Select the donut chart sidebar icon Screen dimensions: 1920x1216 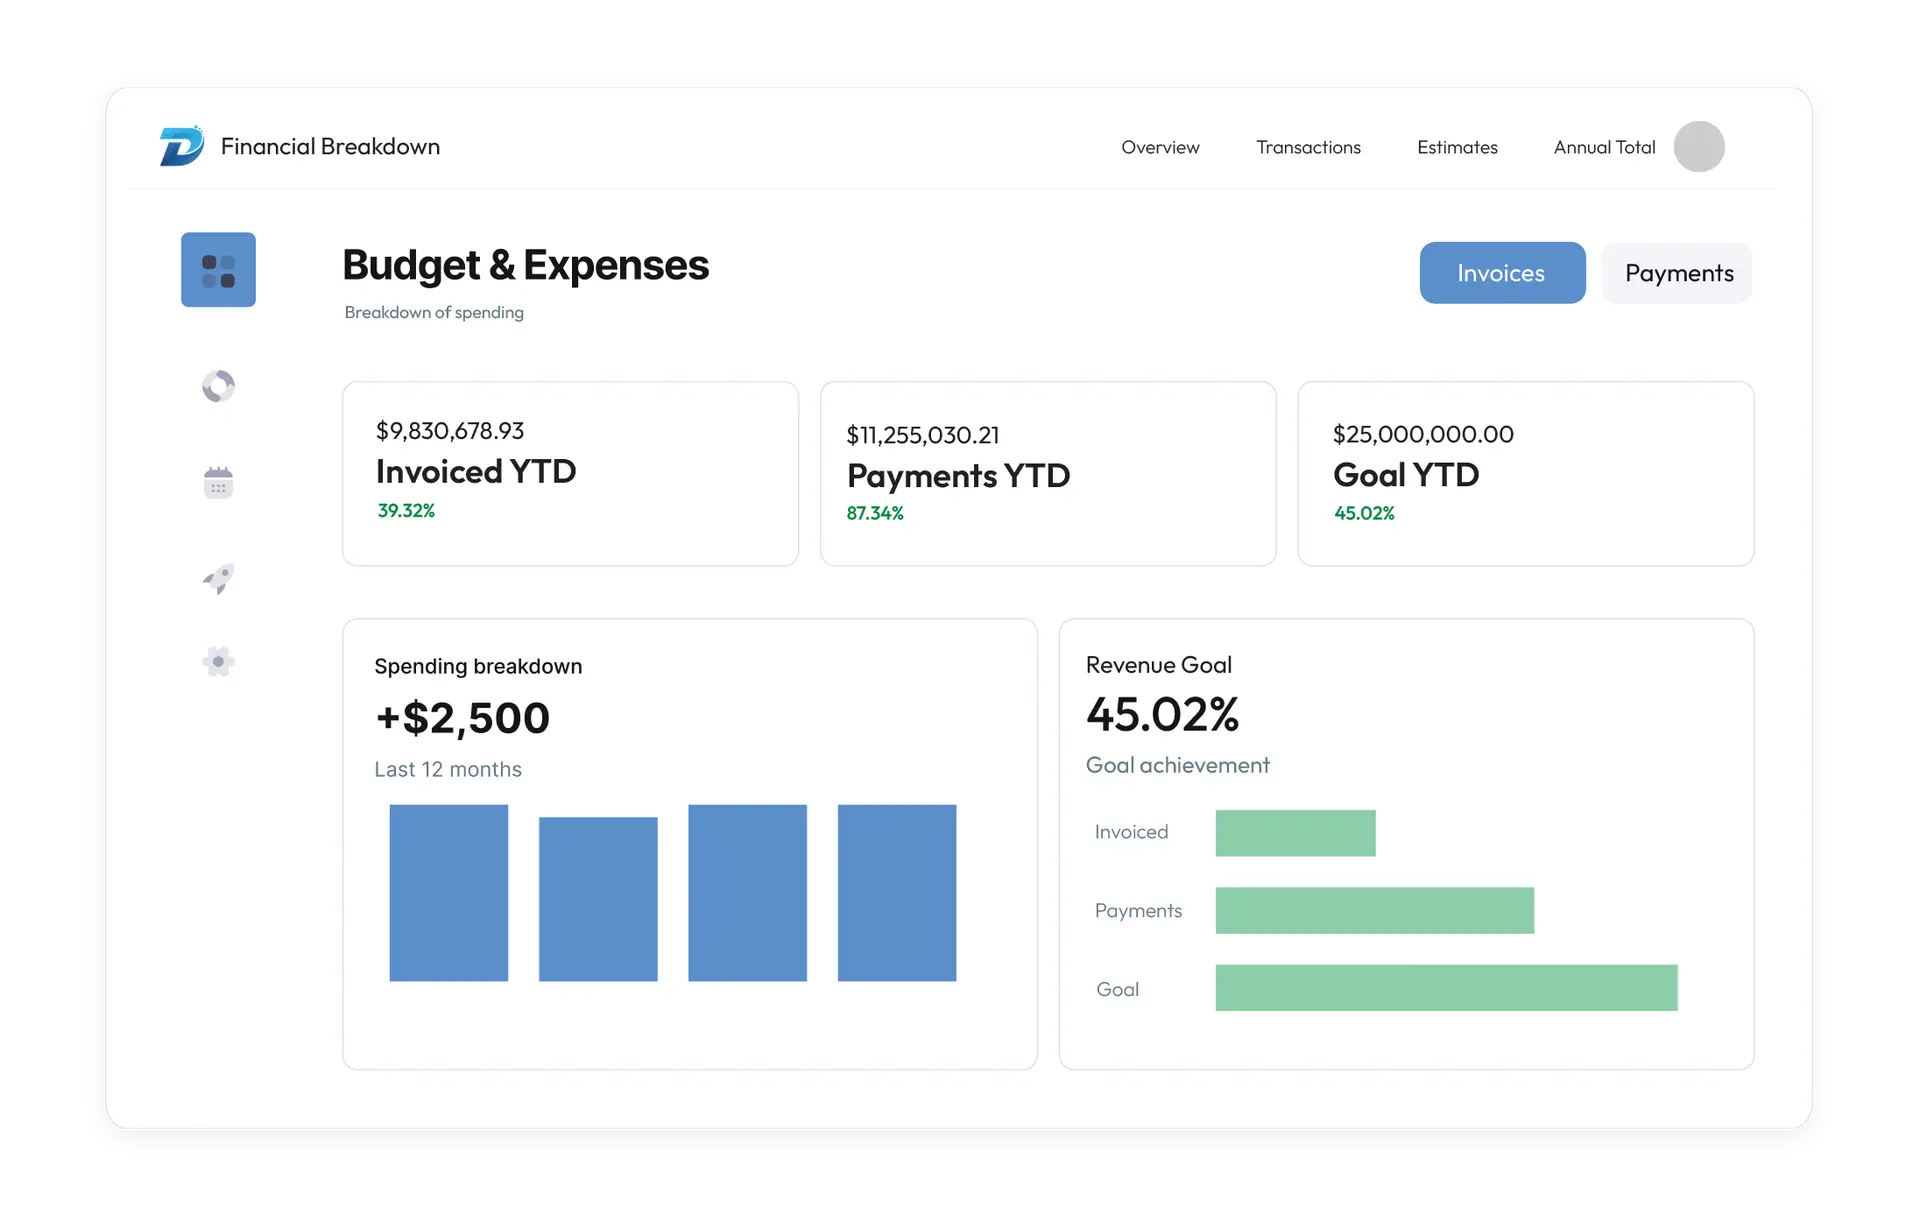218,386
